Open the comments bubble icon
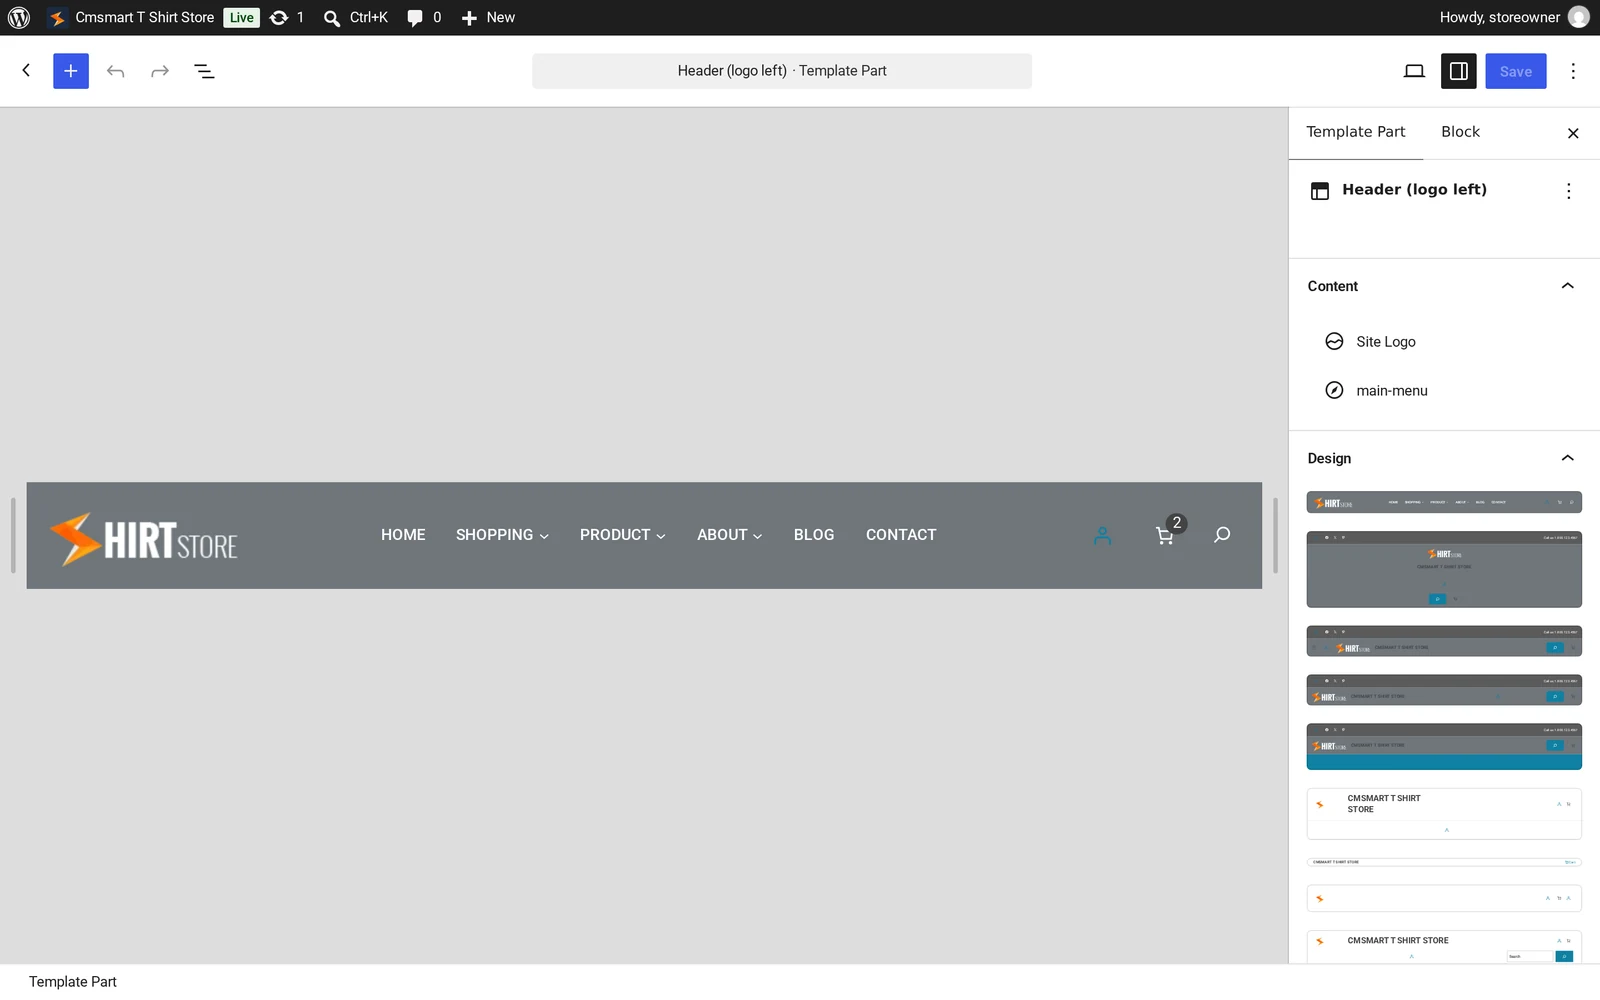 pyautogui.click(x=424, y=17)
